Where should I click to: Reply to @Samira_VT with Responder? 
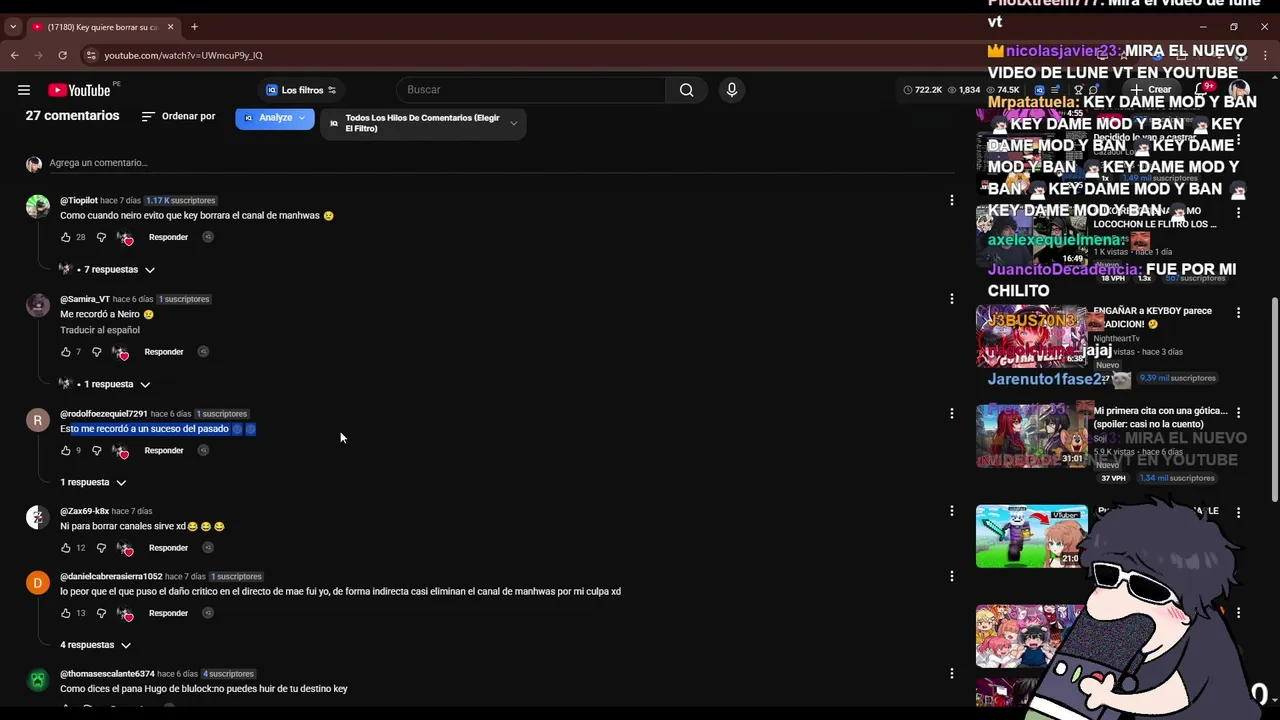164,352
